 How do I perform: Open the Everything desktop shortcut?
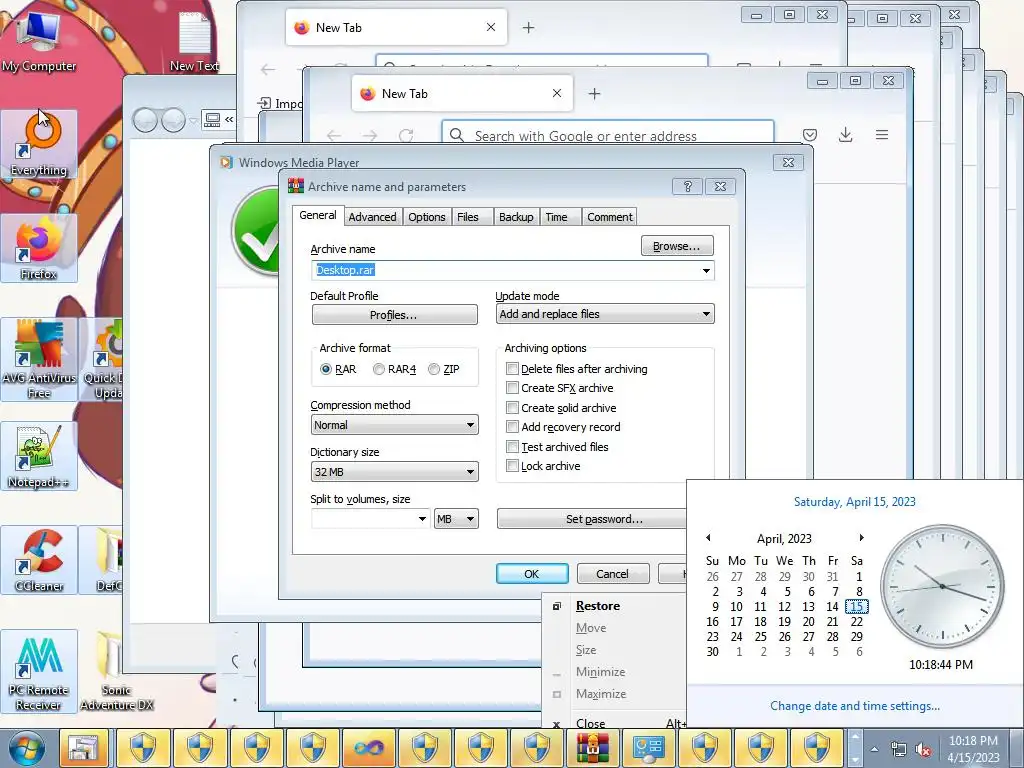[x=39, y=144]
